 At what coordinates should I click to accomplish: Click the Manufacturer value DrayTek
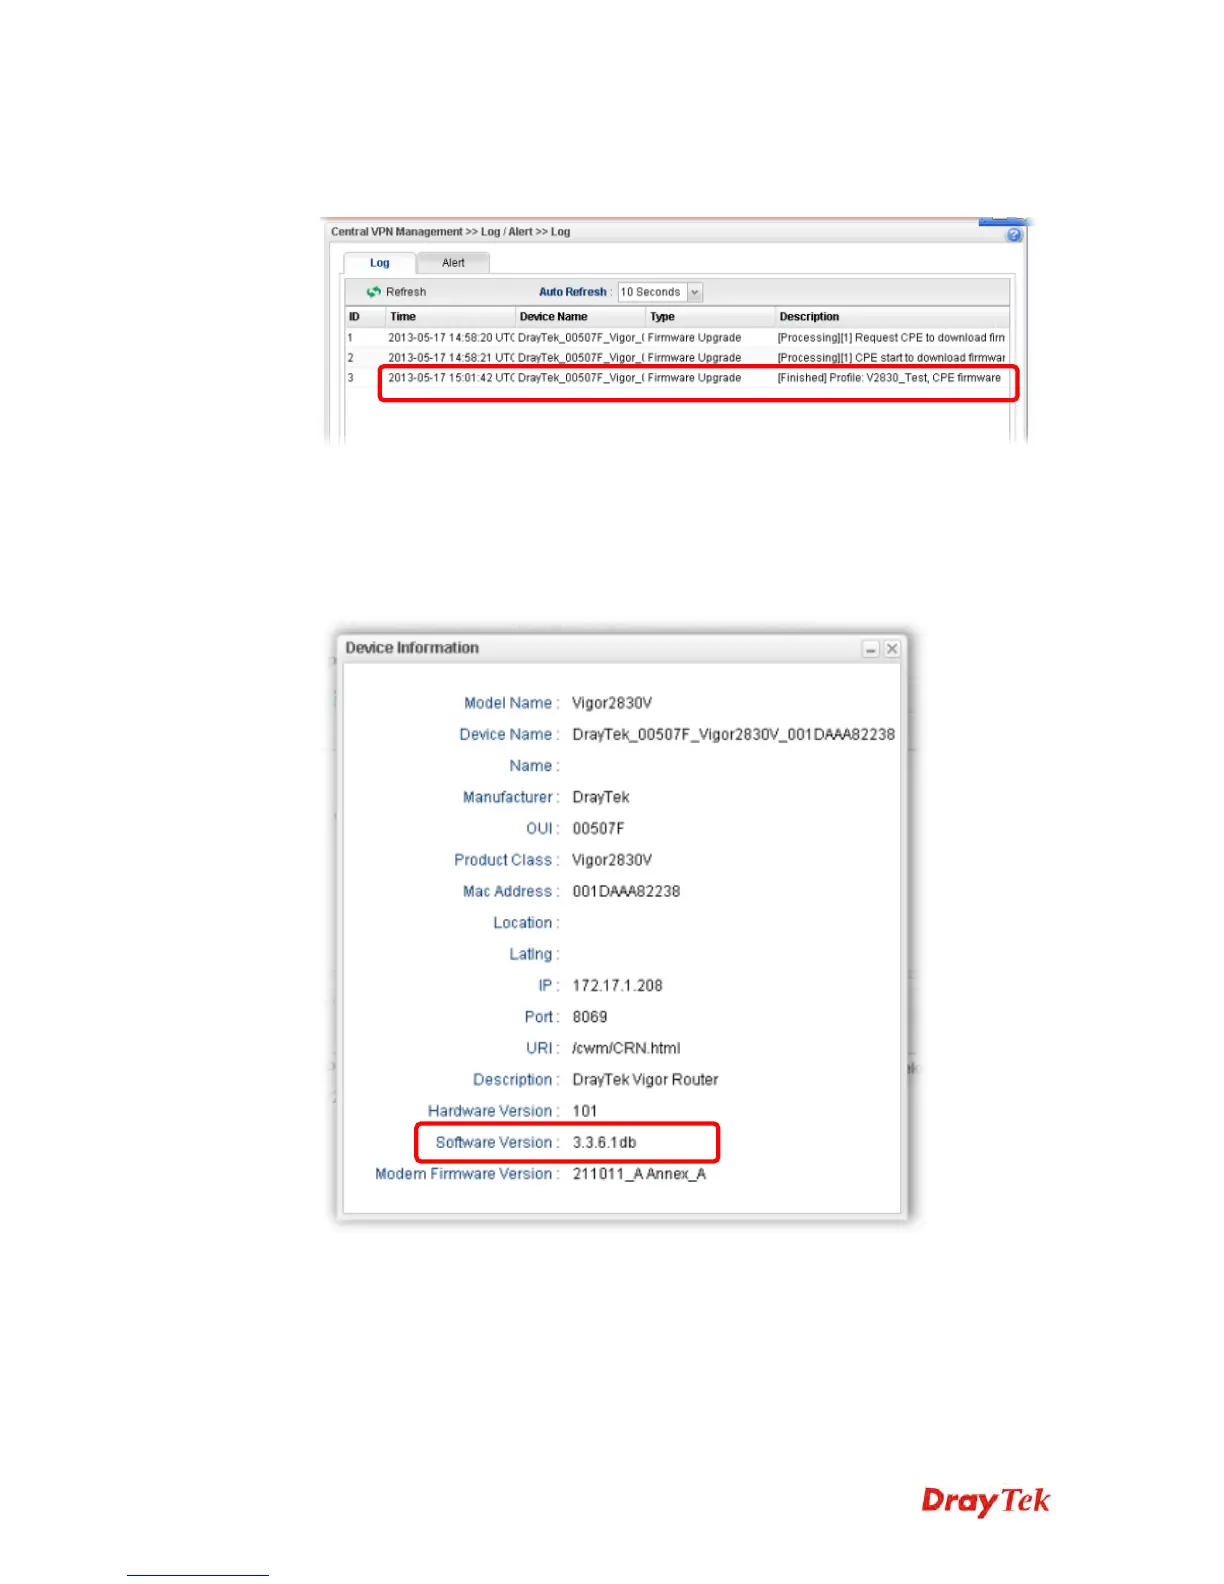click(x=601, y=797)
